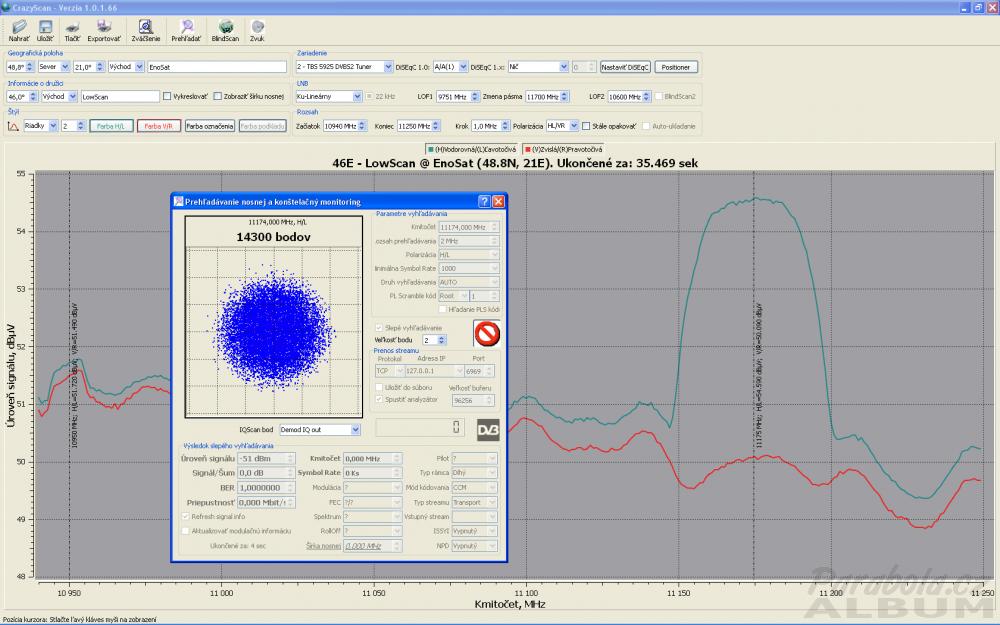This screenshot has width=1000, height=625.
Task: Adjust the LOF1 9751 MHz stepper
Action: pos(474,96)
